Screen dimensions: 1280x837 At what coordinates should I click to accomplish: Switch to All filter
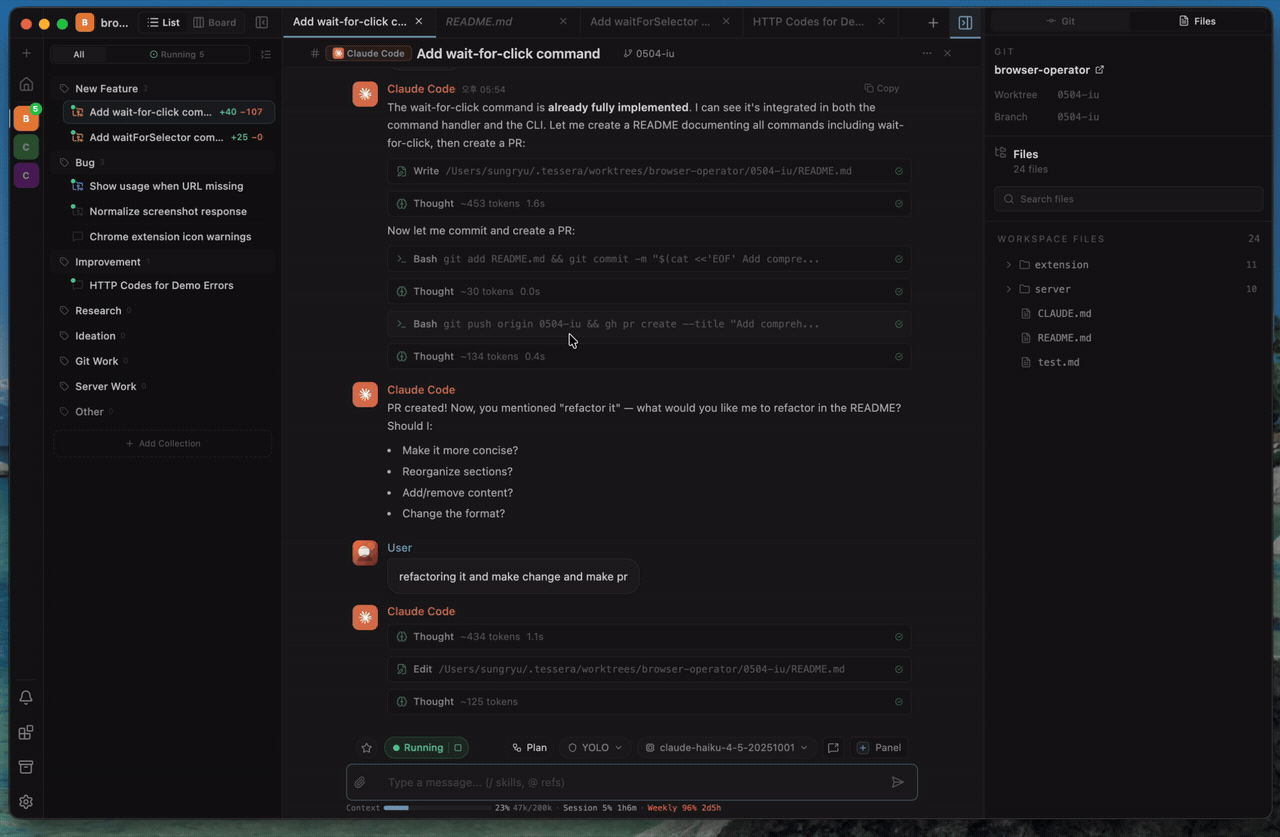pyautogui.click(x=78, y=54)
